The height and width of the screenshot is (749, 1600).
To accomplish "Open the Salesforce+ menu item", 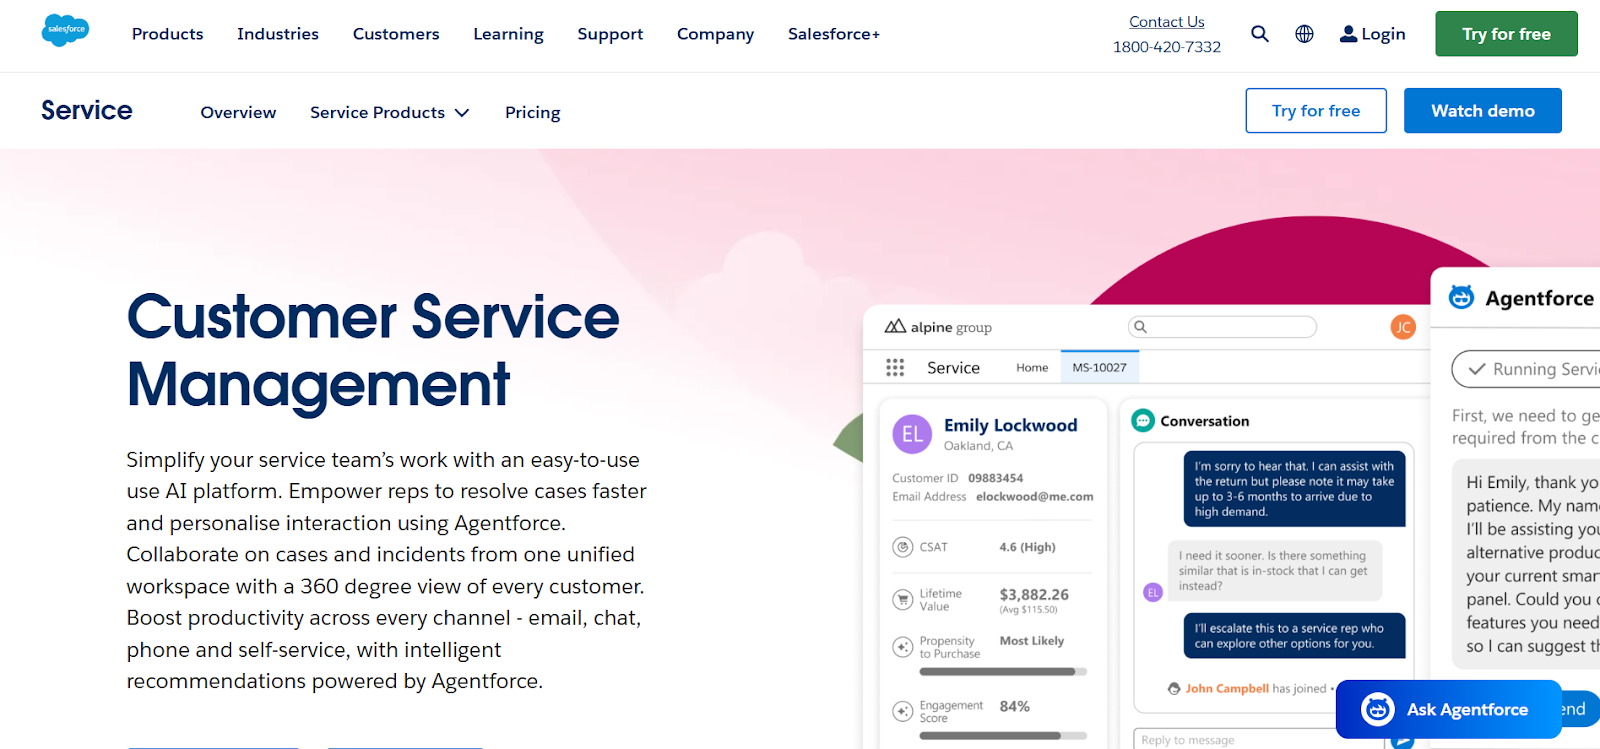I will tap(834, 34).
